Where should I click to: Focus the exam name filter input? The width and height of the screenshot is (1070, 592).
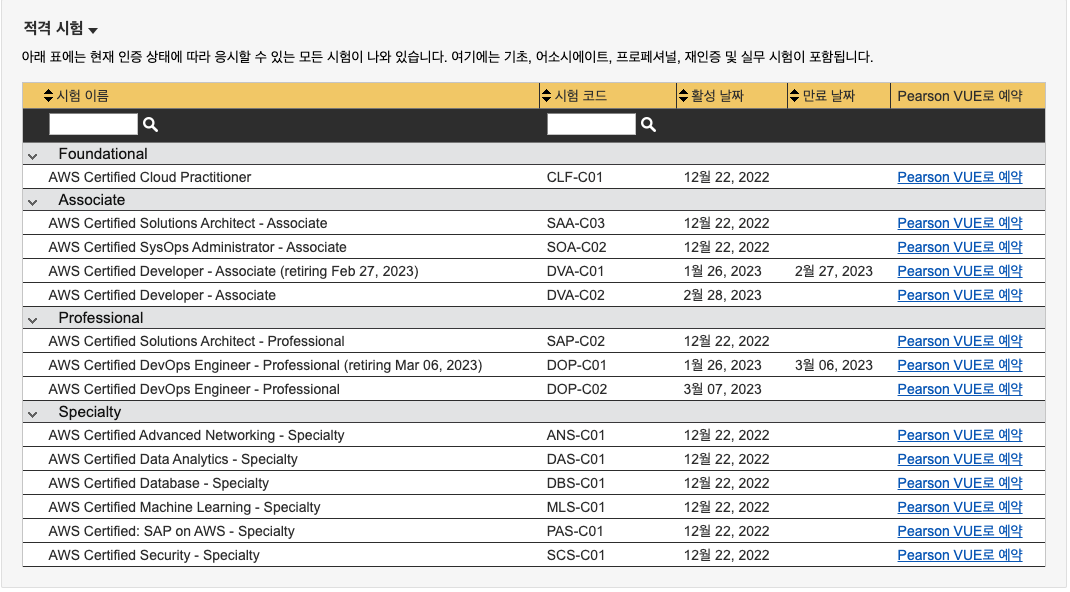pos(93,124)
